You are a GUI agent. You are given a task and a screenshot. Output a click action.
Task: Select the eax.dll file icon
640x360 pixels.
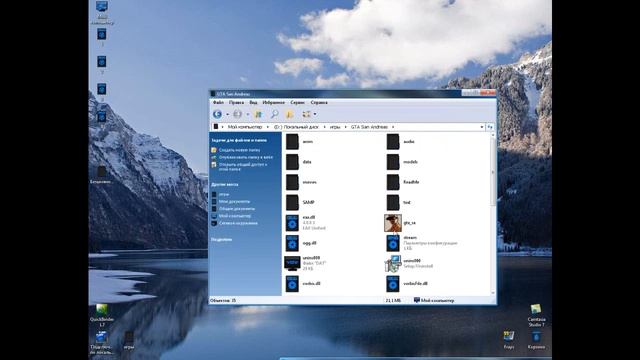point(292,223)
